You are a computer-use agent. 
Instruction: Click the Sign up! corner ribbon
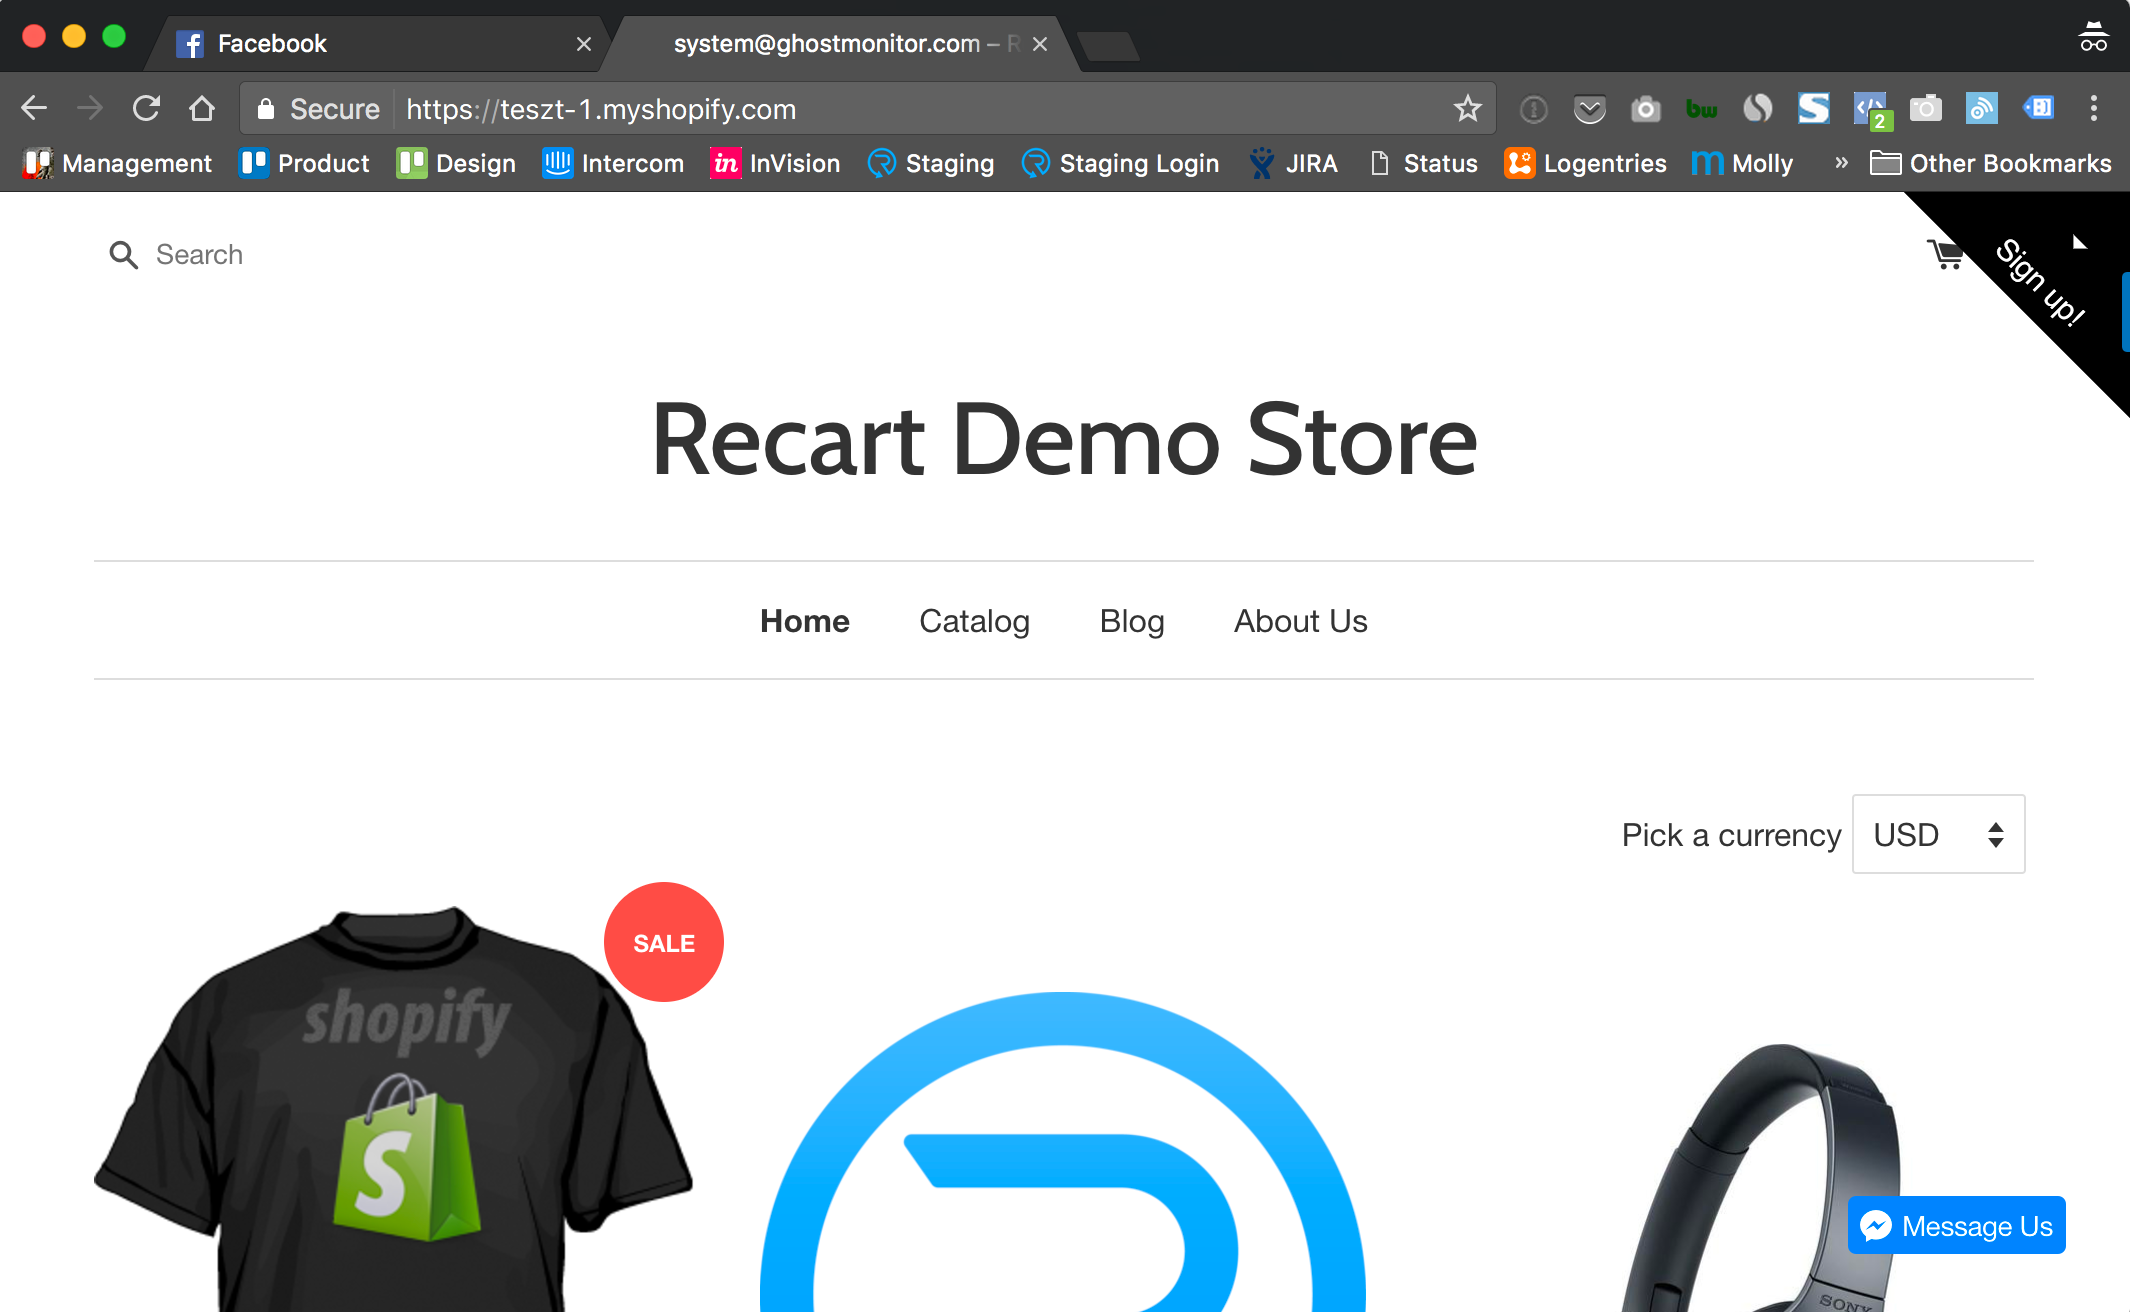2040,282
